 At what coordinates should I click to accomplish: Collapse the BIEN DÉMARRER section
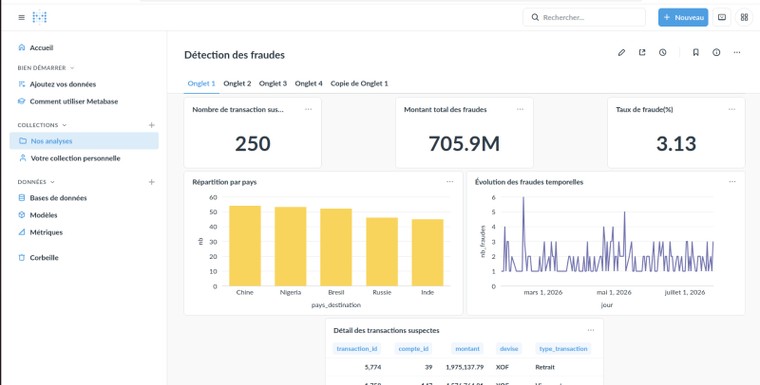coord(72,68)
